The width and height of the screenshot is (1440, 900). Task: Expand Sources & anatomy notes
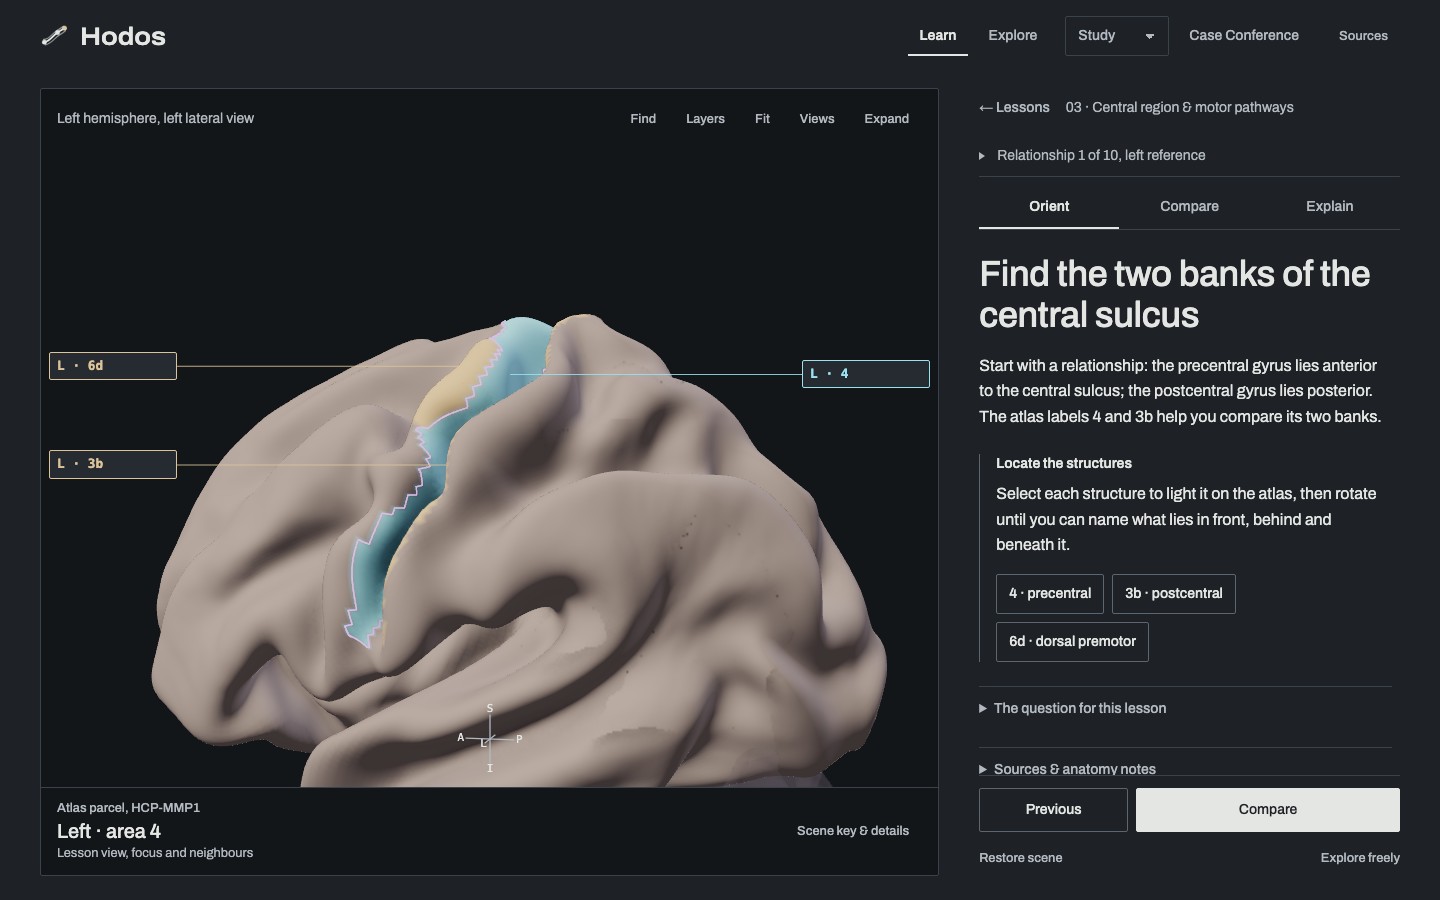[1068, 769]
